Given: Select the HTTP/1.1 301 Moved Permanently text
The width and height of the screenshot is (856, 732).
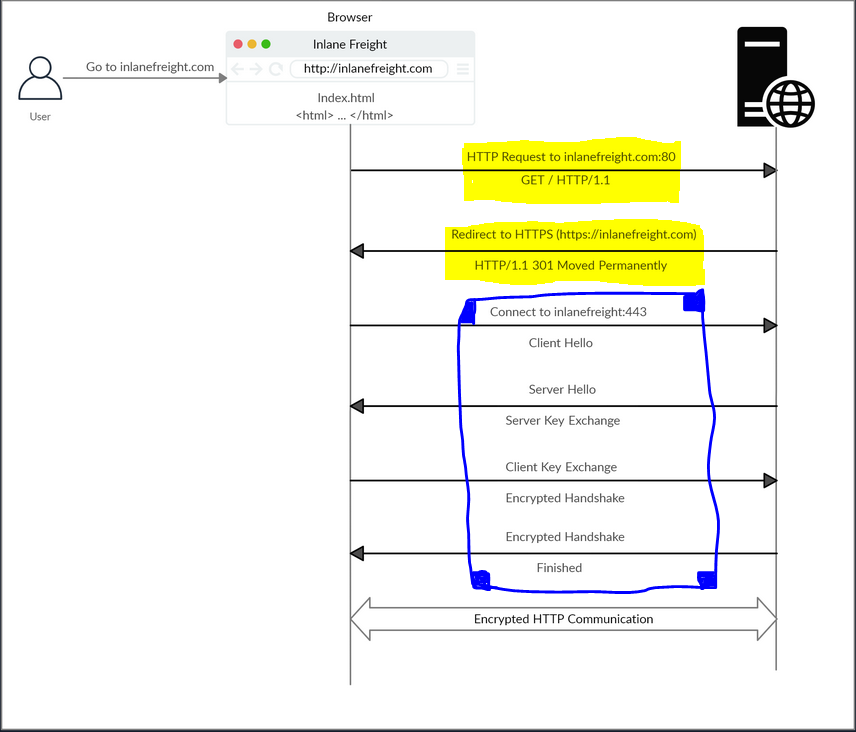Looking at the screenshot, I should coord(570,266).
